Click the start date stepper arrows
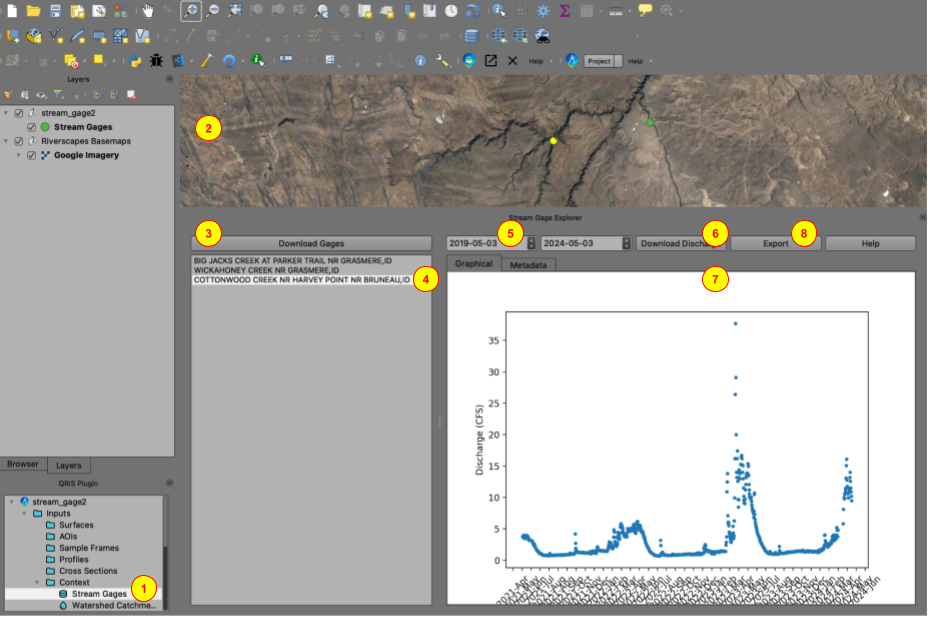Screen dimensions: 934x621 point(531,244)
